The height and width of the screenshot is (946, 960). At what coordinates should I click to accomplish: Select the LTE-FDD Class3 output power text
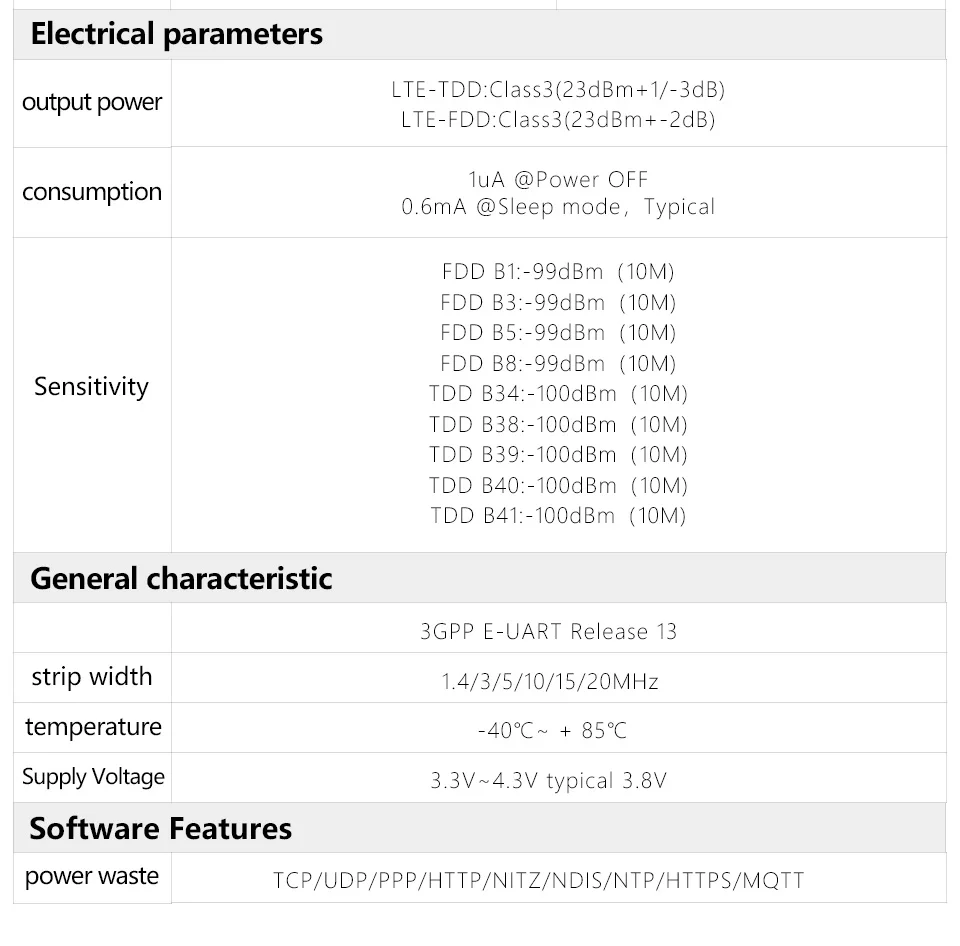[x=558, y=119]
